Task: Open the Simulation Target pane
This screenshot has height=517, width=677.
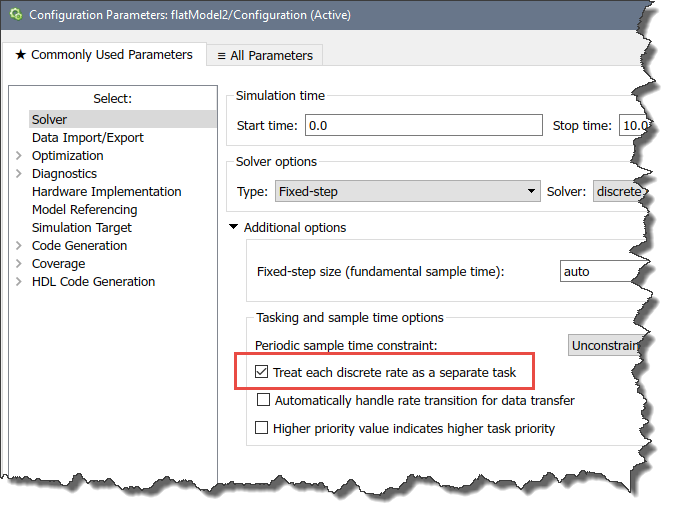Action: click(x=81, y=228)
